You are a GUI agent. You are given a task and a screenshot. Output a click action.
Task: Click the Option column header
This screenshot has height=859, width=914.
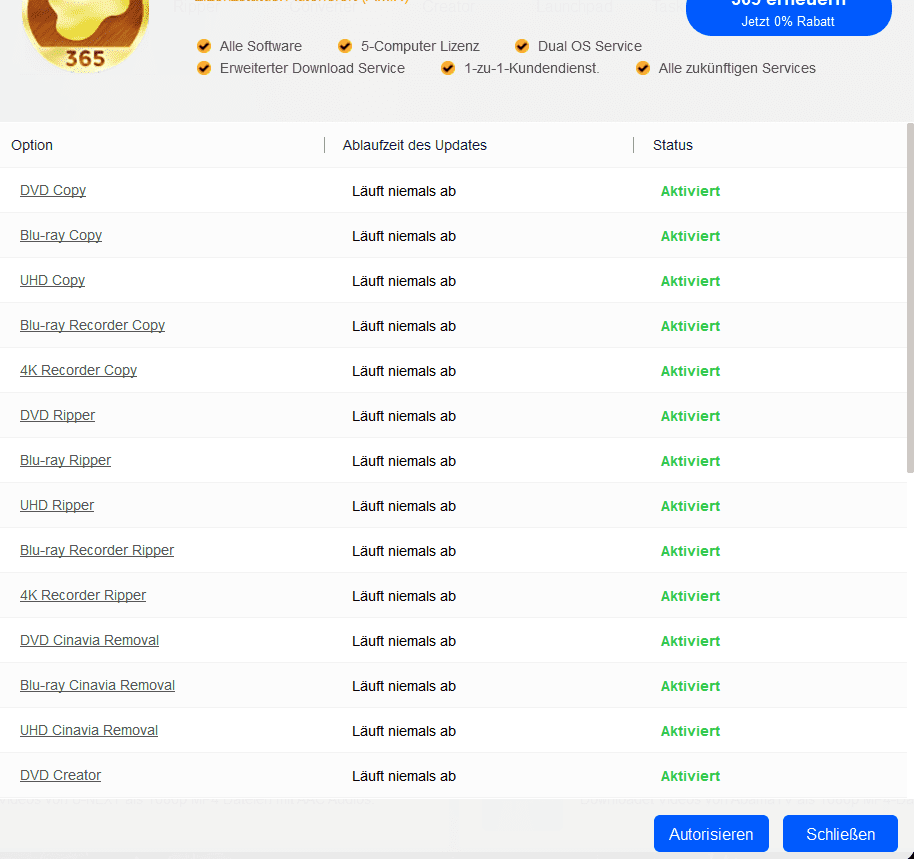(32, 145)
